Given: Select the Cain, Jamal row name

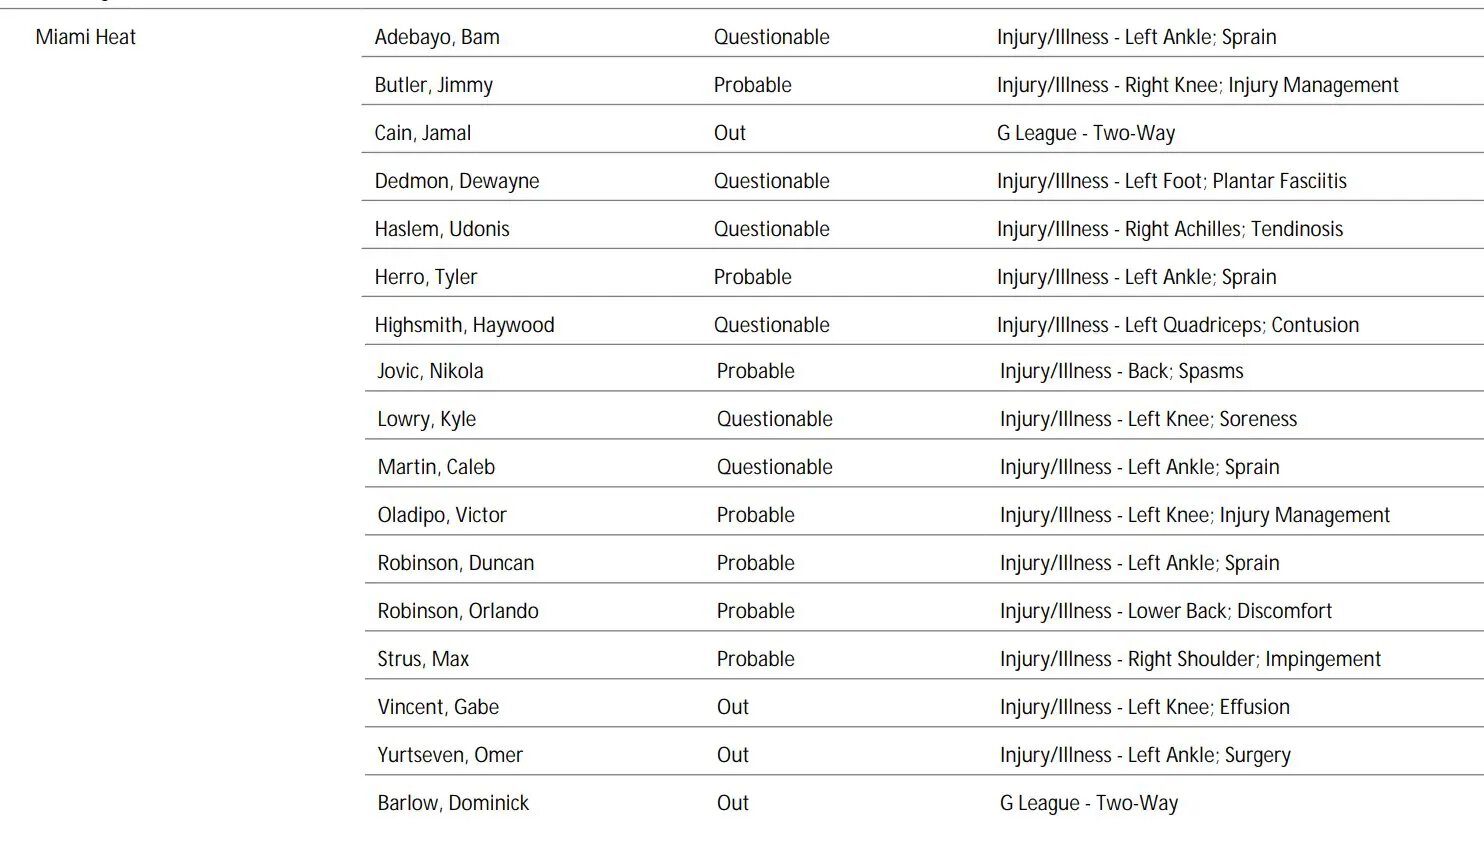Looking at the screenshot, I should coord(422,133).
